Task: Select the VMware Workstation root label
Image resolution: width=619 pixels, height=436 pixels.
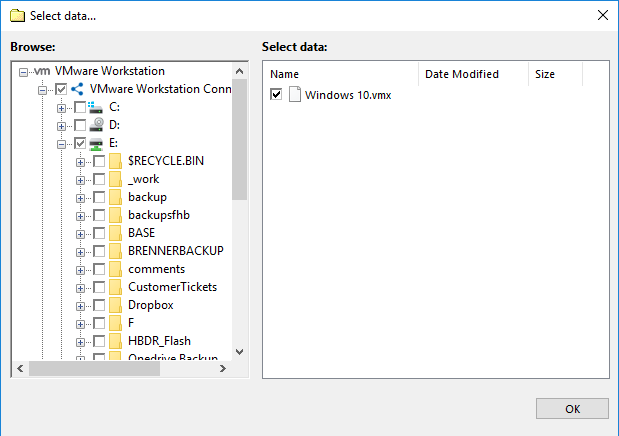Action: [x=110, y=71]
